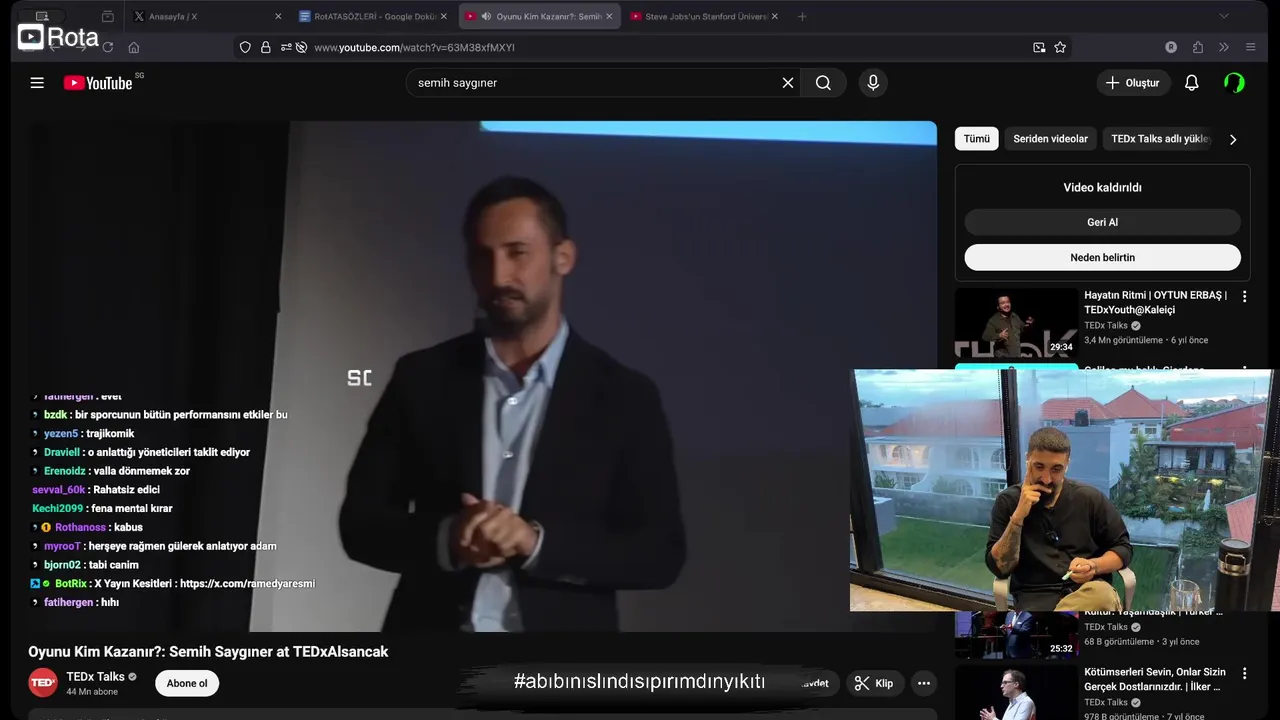Click the magnifier search button

tap(823, 83)
